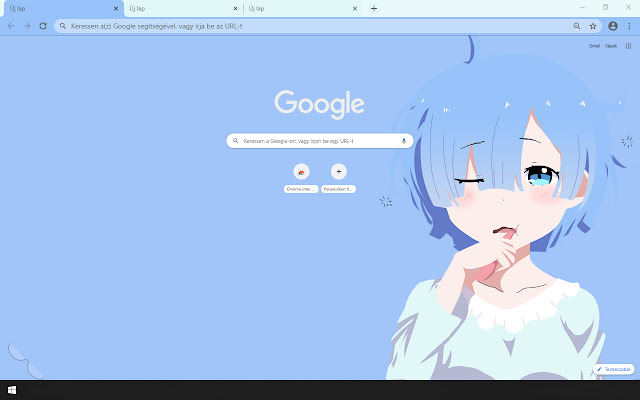Click the Parancsikon h... shortcut label

coord(338,189)
